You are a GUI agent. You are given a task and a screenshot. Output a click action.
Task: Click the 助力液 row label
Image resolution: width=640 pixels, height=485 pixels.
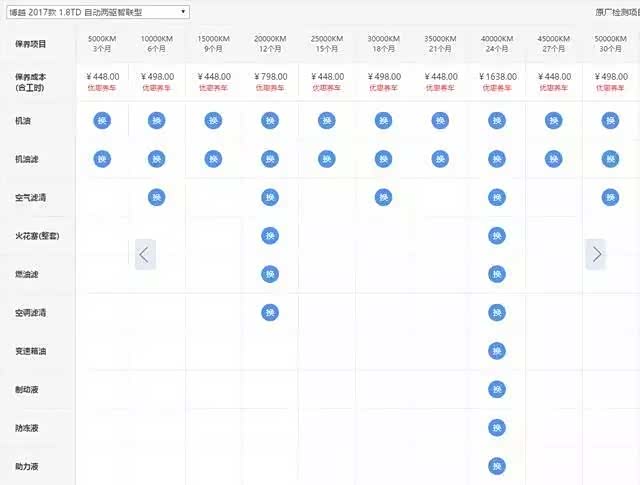tap(27, 466)
